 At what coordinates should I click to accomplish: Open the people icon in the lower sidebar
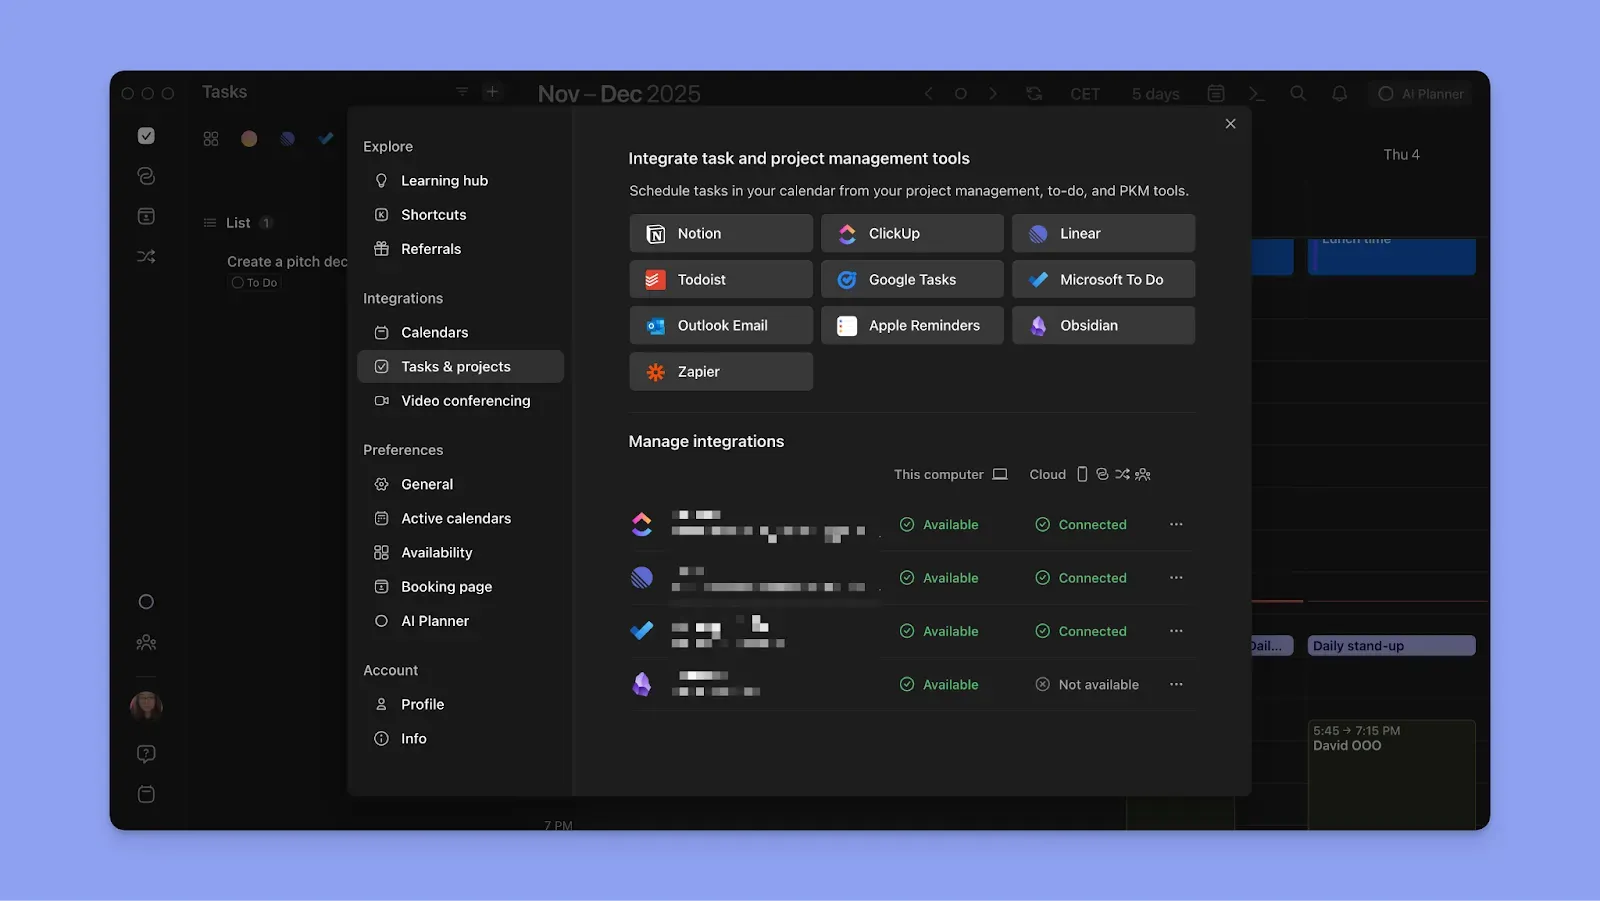click(x=146, y=642)
